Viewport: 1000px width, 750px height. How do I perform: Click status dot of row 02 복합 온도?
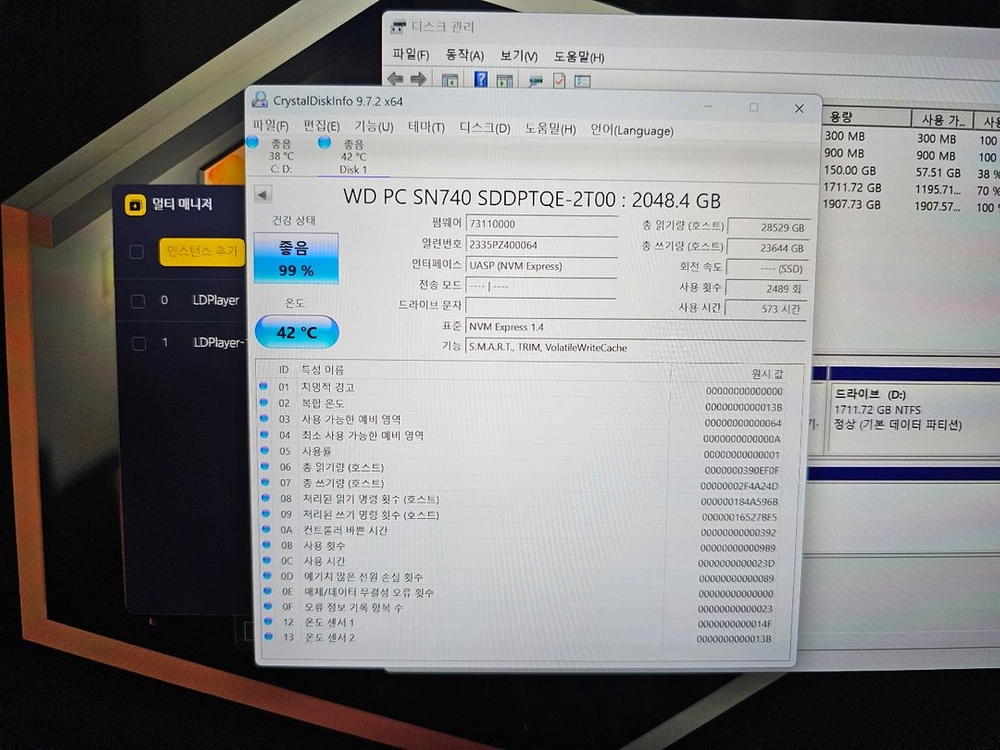point(263,402)
